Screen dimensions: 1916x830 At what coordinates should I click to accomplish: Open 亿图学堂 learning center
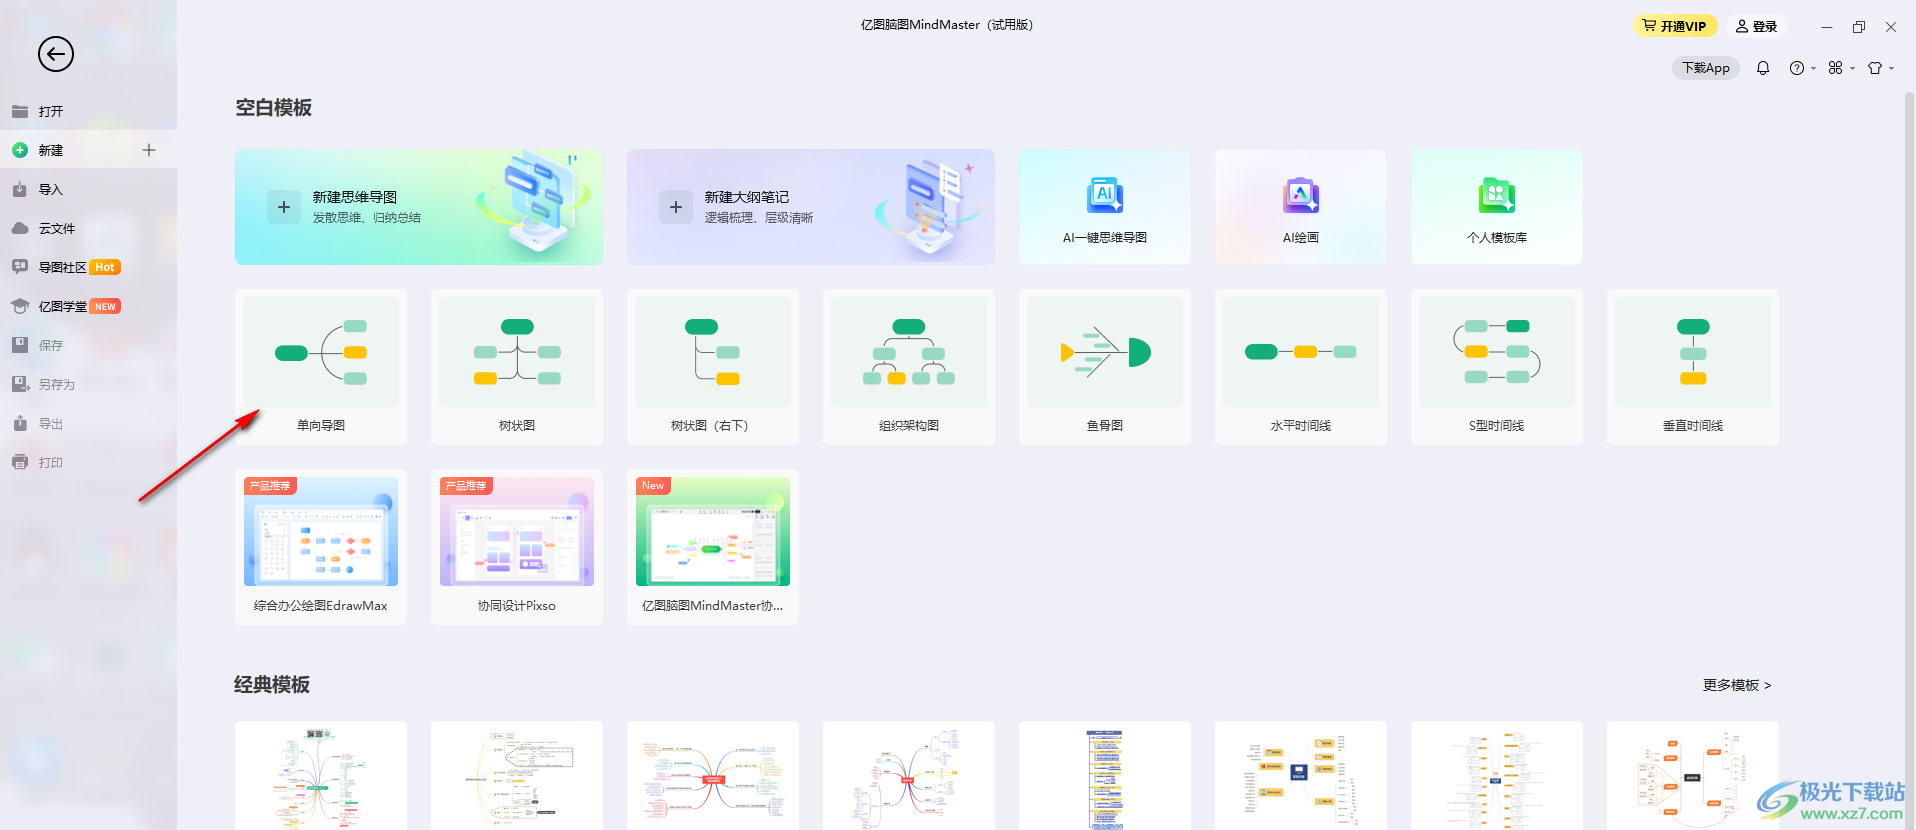[x=88, y=306]
